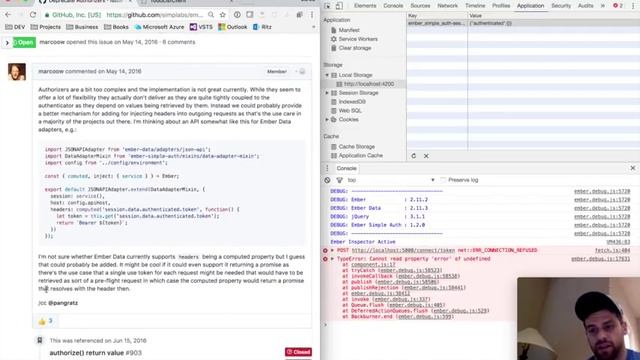Viewport: 640px width, 360px height.
Task: Open the Microsoft Azure bookmark
Action: (x=159, y=27)
